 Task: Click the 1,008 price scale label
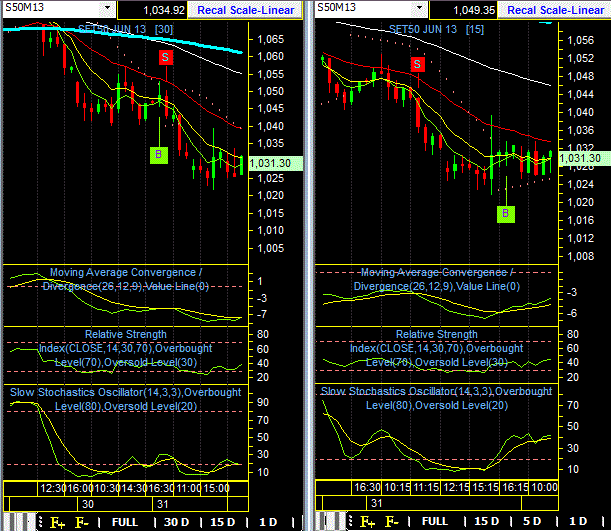pyautogui.click(x=581, y=256)
